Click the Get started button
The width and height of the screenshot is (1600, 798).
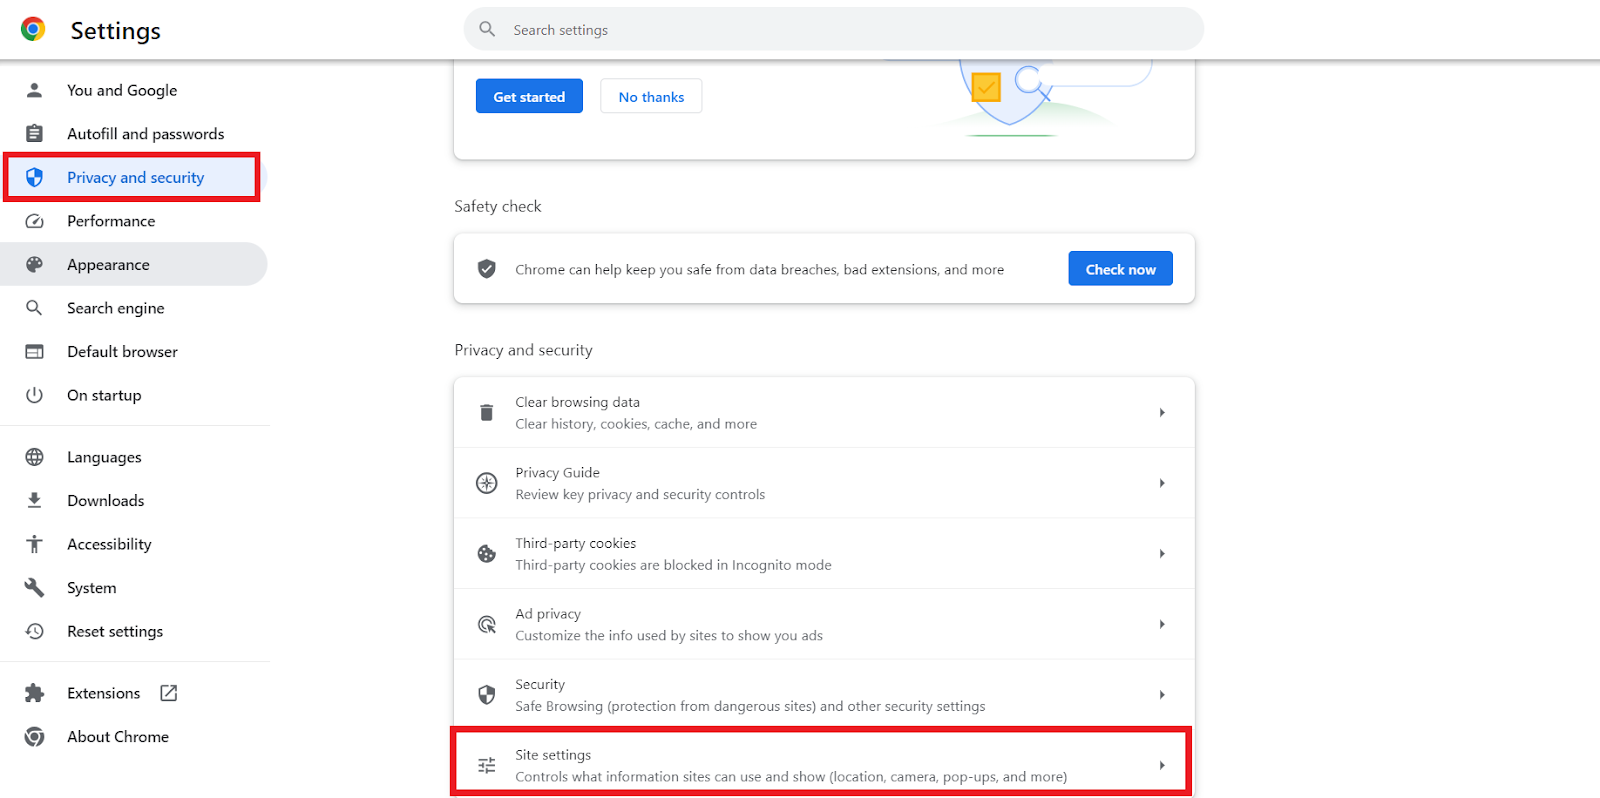point(529,96)
